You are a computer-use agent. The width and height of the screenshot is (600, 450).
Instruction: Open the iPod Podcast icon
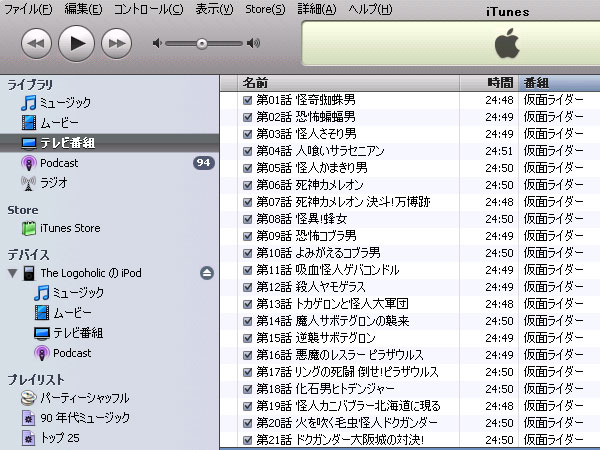click(42, 353)
